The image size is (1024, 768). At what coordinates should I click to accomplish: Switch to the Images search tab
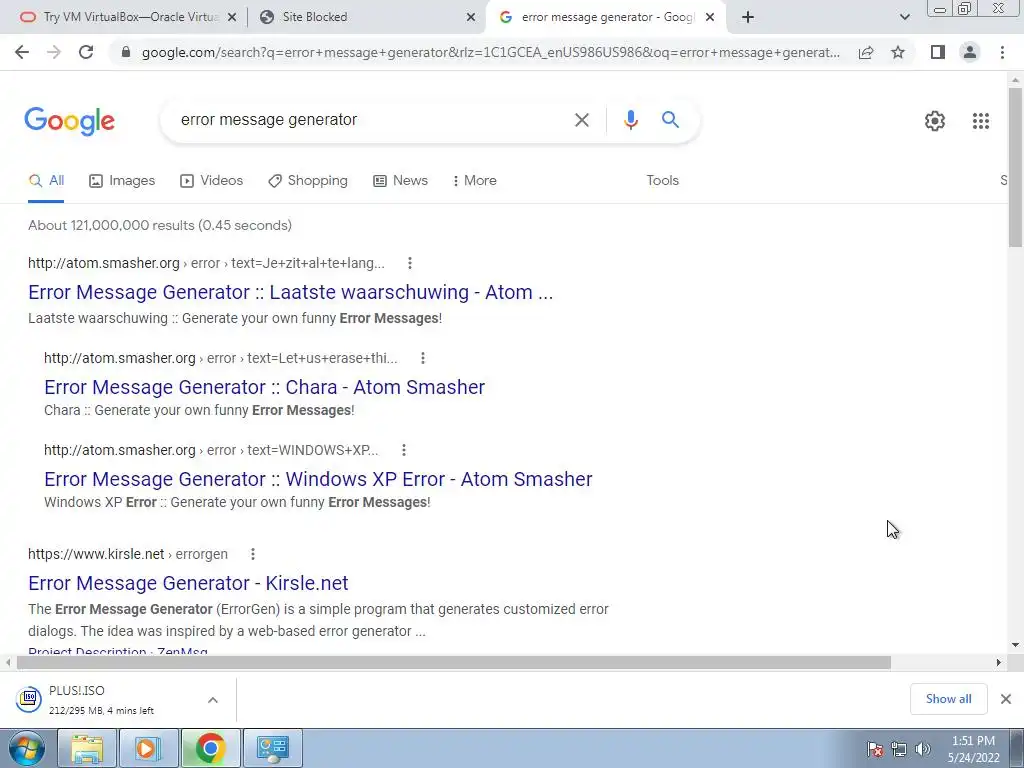122,181
